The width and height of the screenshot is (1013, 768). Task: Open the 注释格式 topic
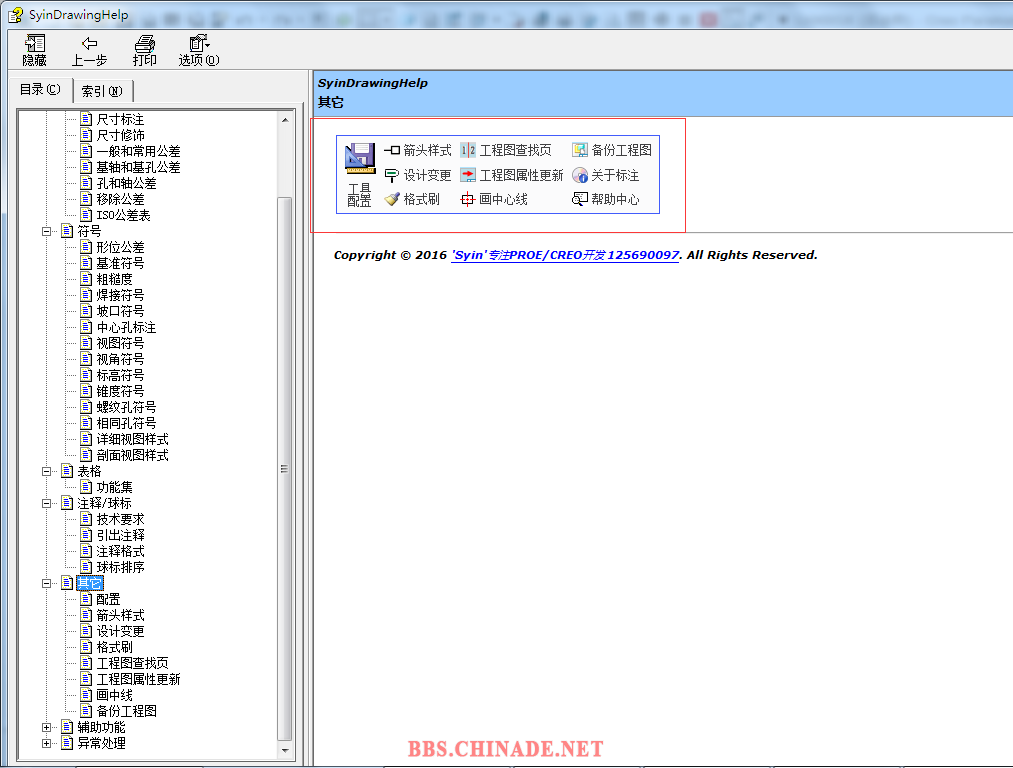[120, 551]
